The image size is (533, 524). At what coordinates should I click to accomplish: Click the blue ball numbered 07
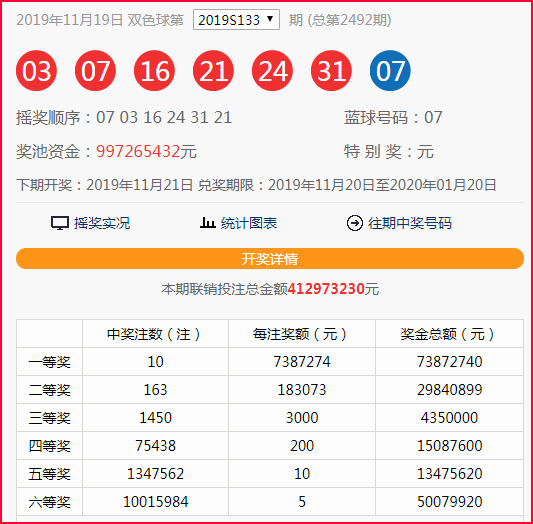[x=390, y=71]
